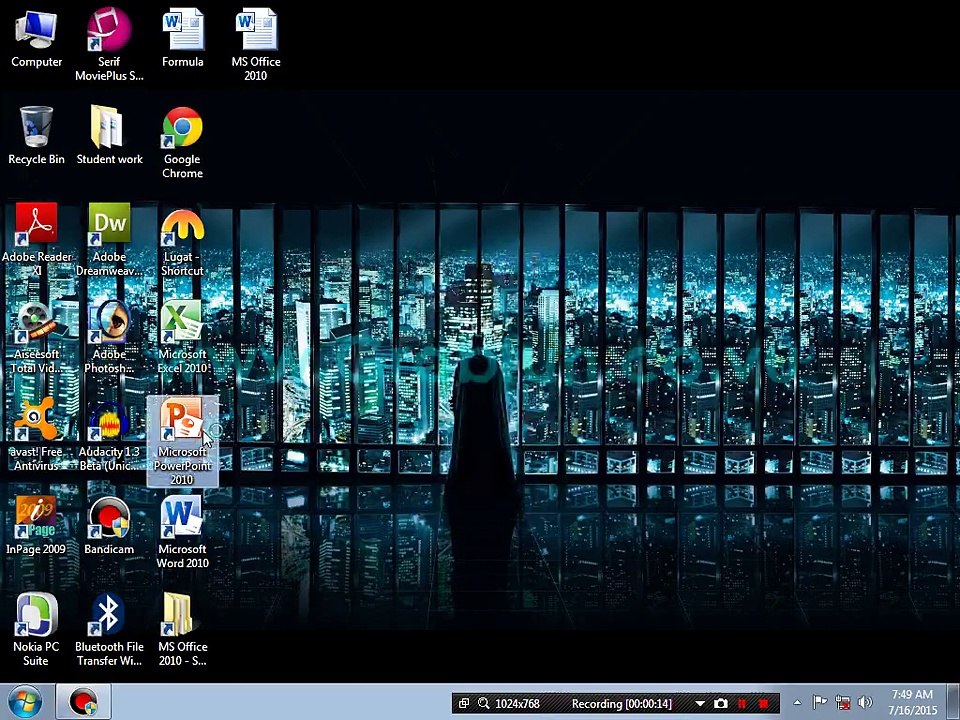This screenshot has width=960, height=720.
Task: Select the Nokia PC Suite shortcut
Action: pos(36,629)
